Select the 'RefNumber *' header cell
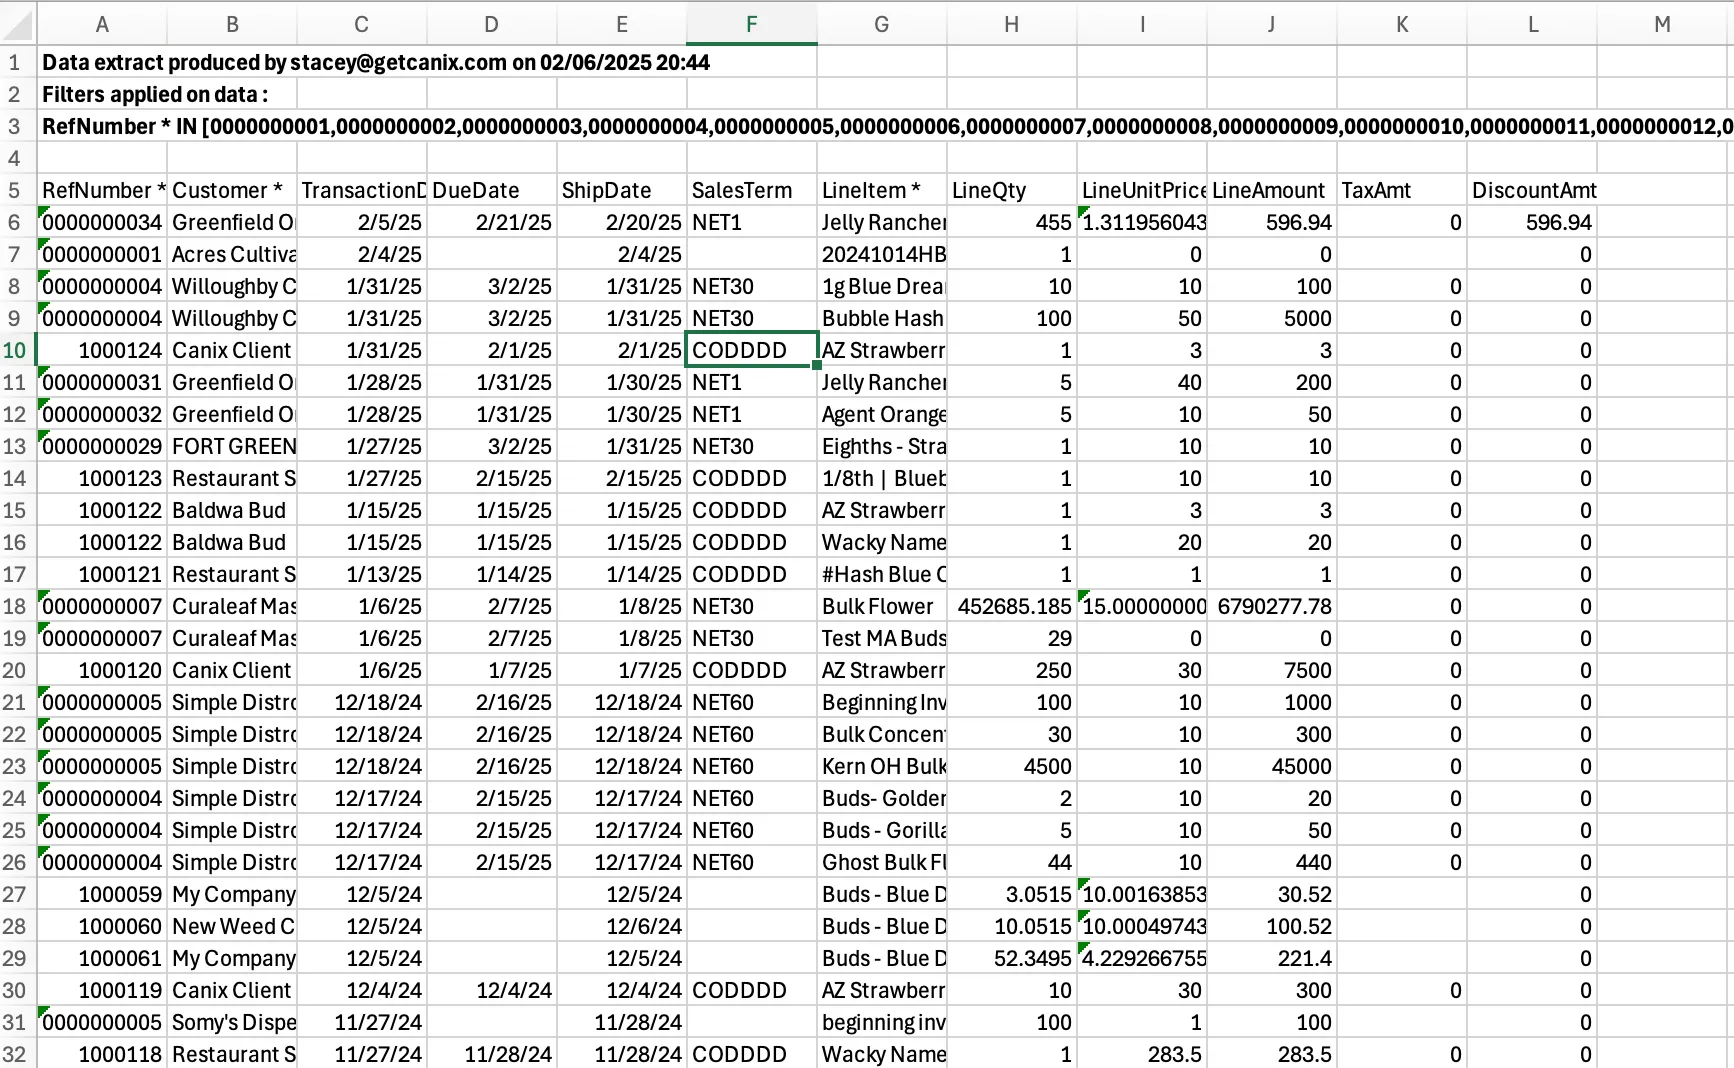 point(102,191)
